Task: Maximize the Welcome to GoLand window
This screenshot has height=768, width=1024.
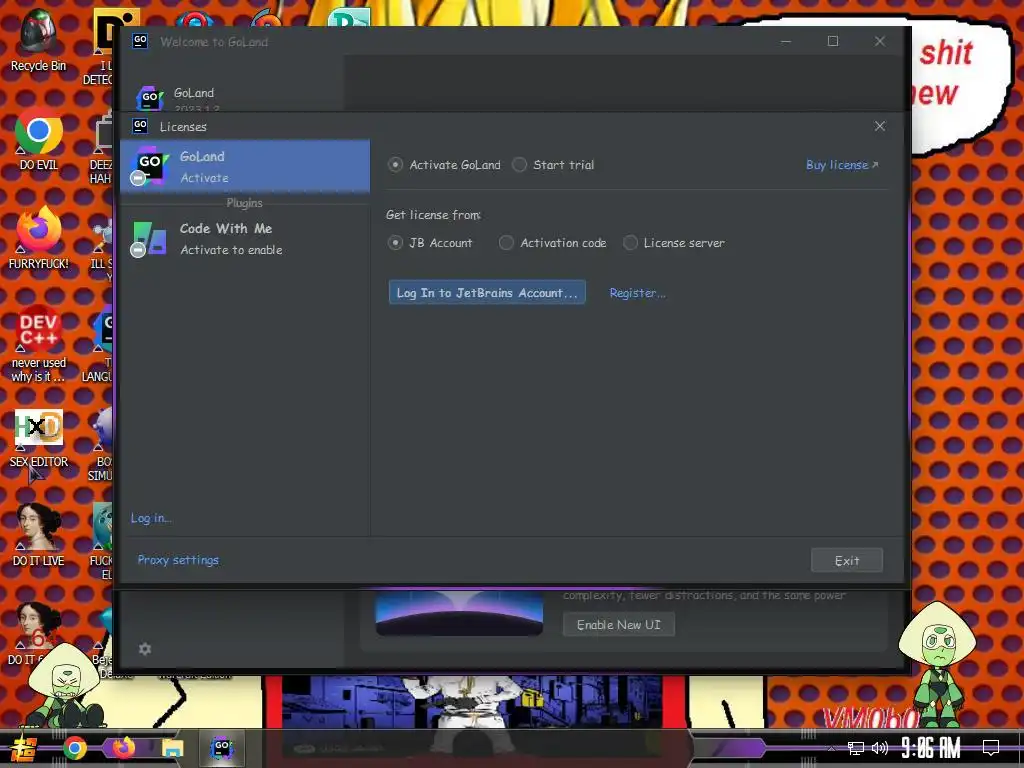Action: click(833, 41)
